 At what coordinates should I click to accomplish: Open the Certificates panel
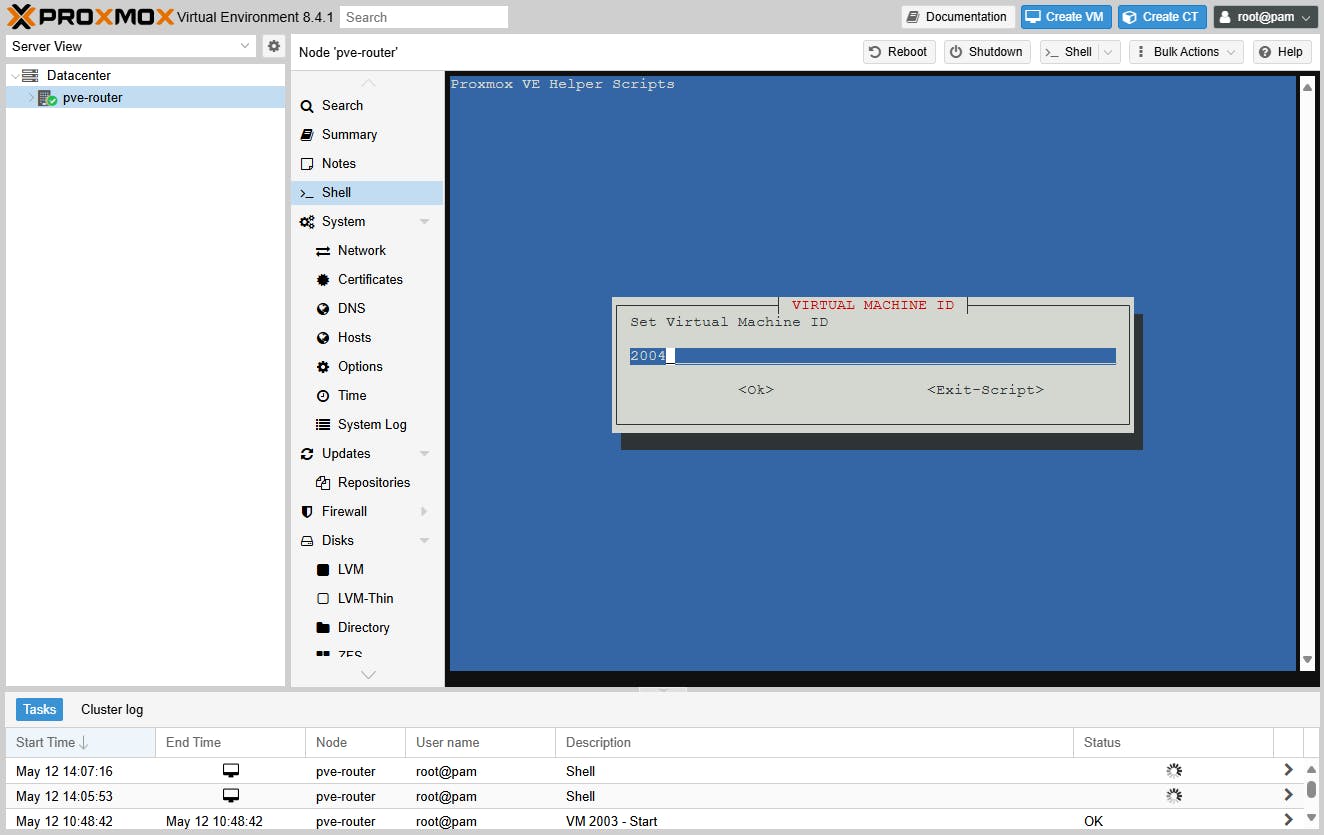pyautogui.click(x=321, y=279)
